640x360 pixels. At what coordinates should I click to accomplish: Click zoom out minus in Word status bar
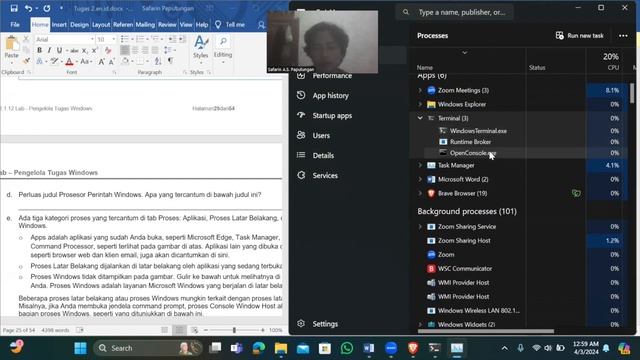[206, 330]
